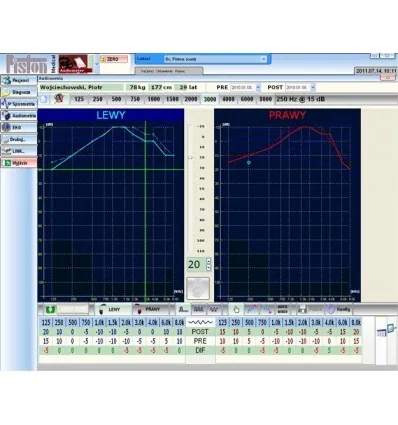
Task: Select the pulsed tone waveform icon
Action: [199, 309]
